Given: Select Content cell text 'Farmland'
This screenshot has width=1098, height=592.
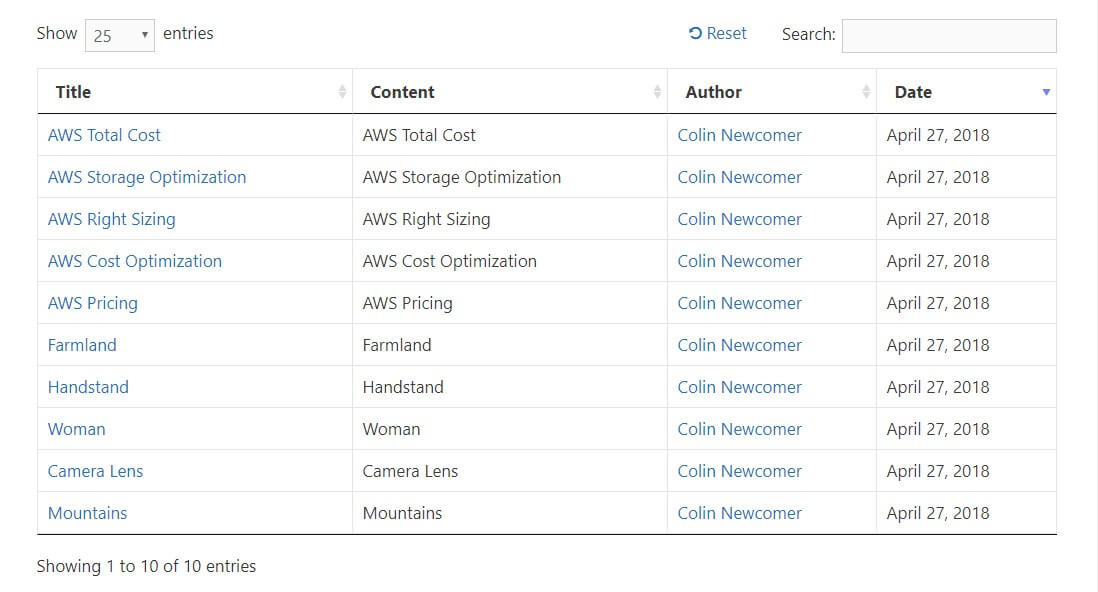Looking at the screenshot, I should click(x=397, y=345).
